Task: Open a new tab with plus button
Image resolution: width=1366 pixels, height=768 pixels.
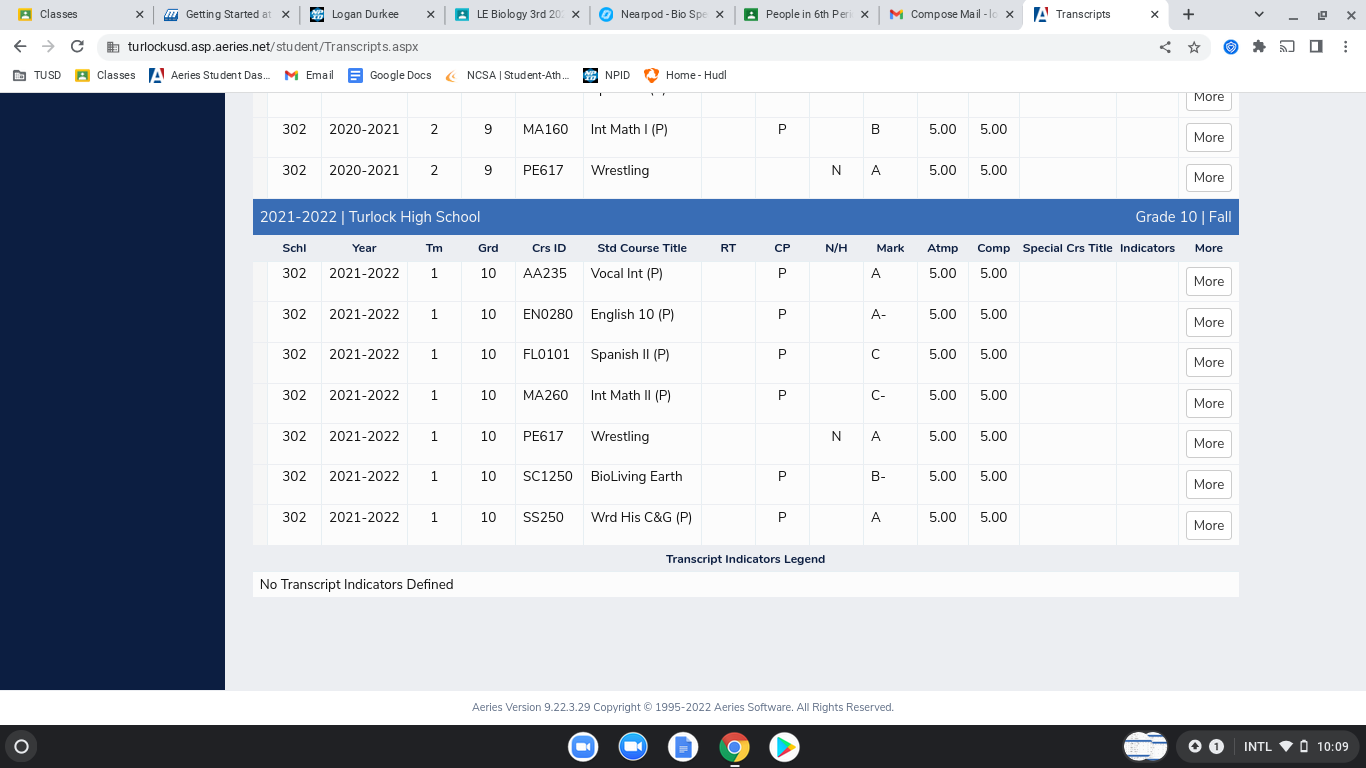Action: [x=1188, y=15]
